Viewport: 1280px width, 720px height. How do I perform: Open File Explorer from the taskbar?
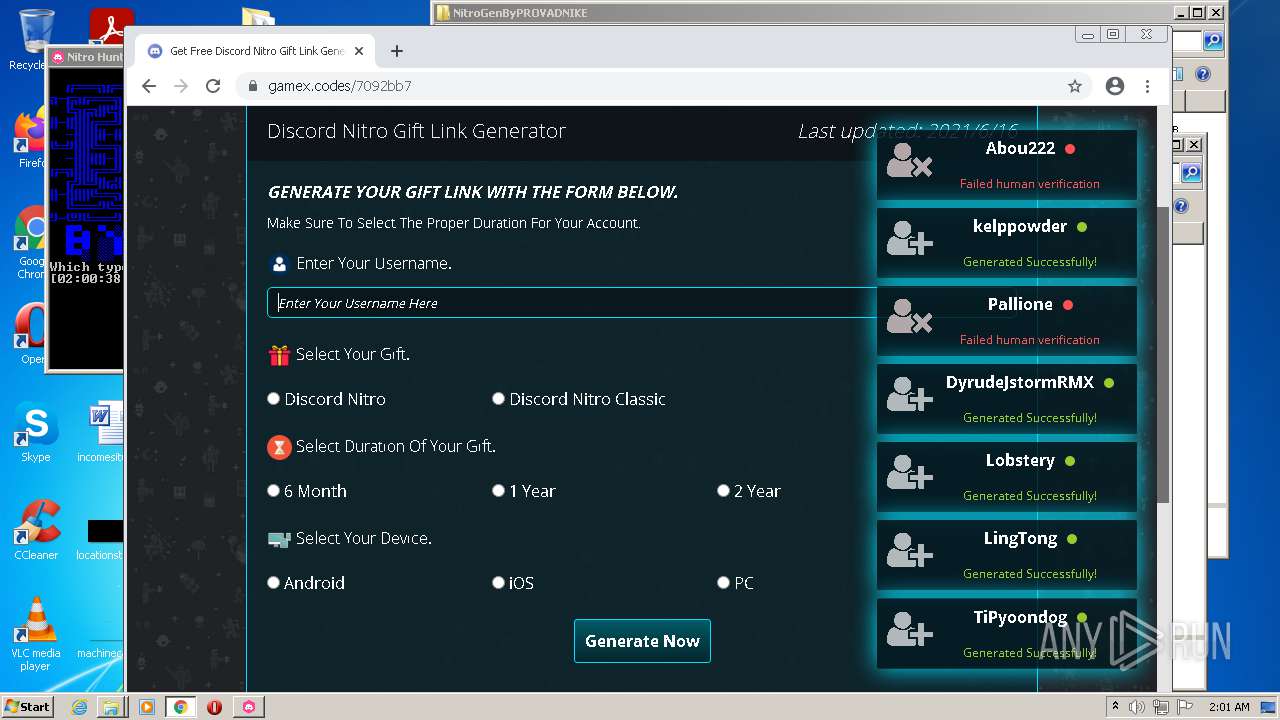110,707
